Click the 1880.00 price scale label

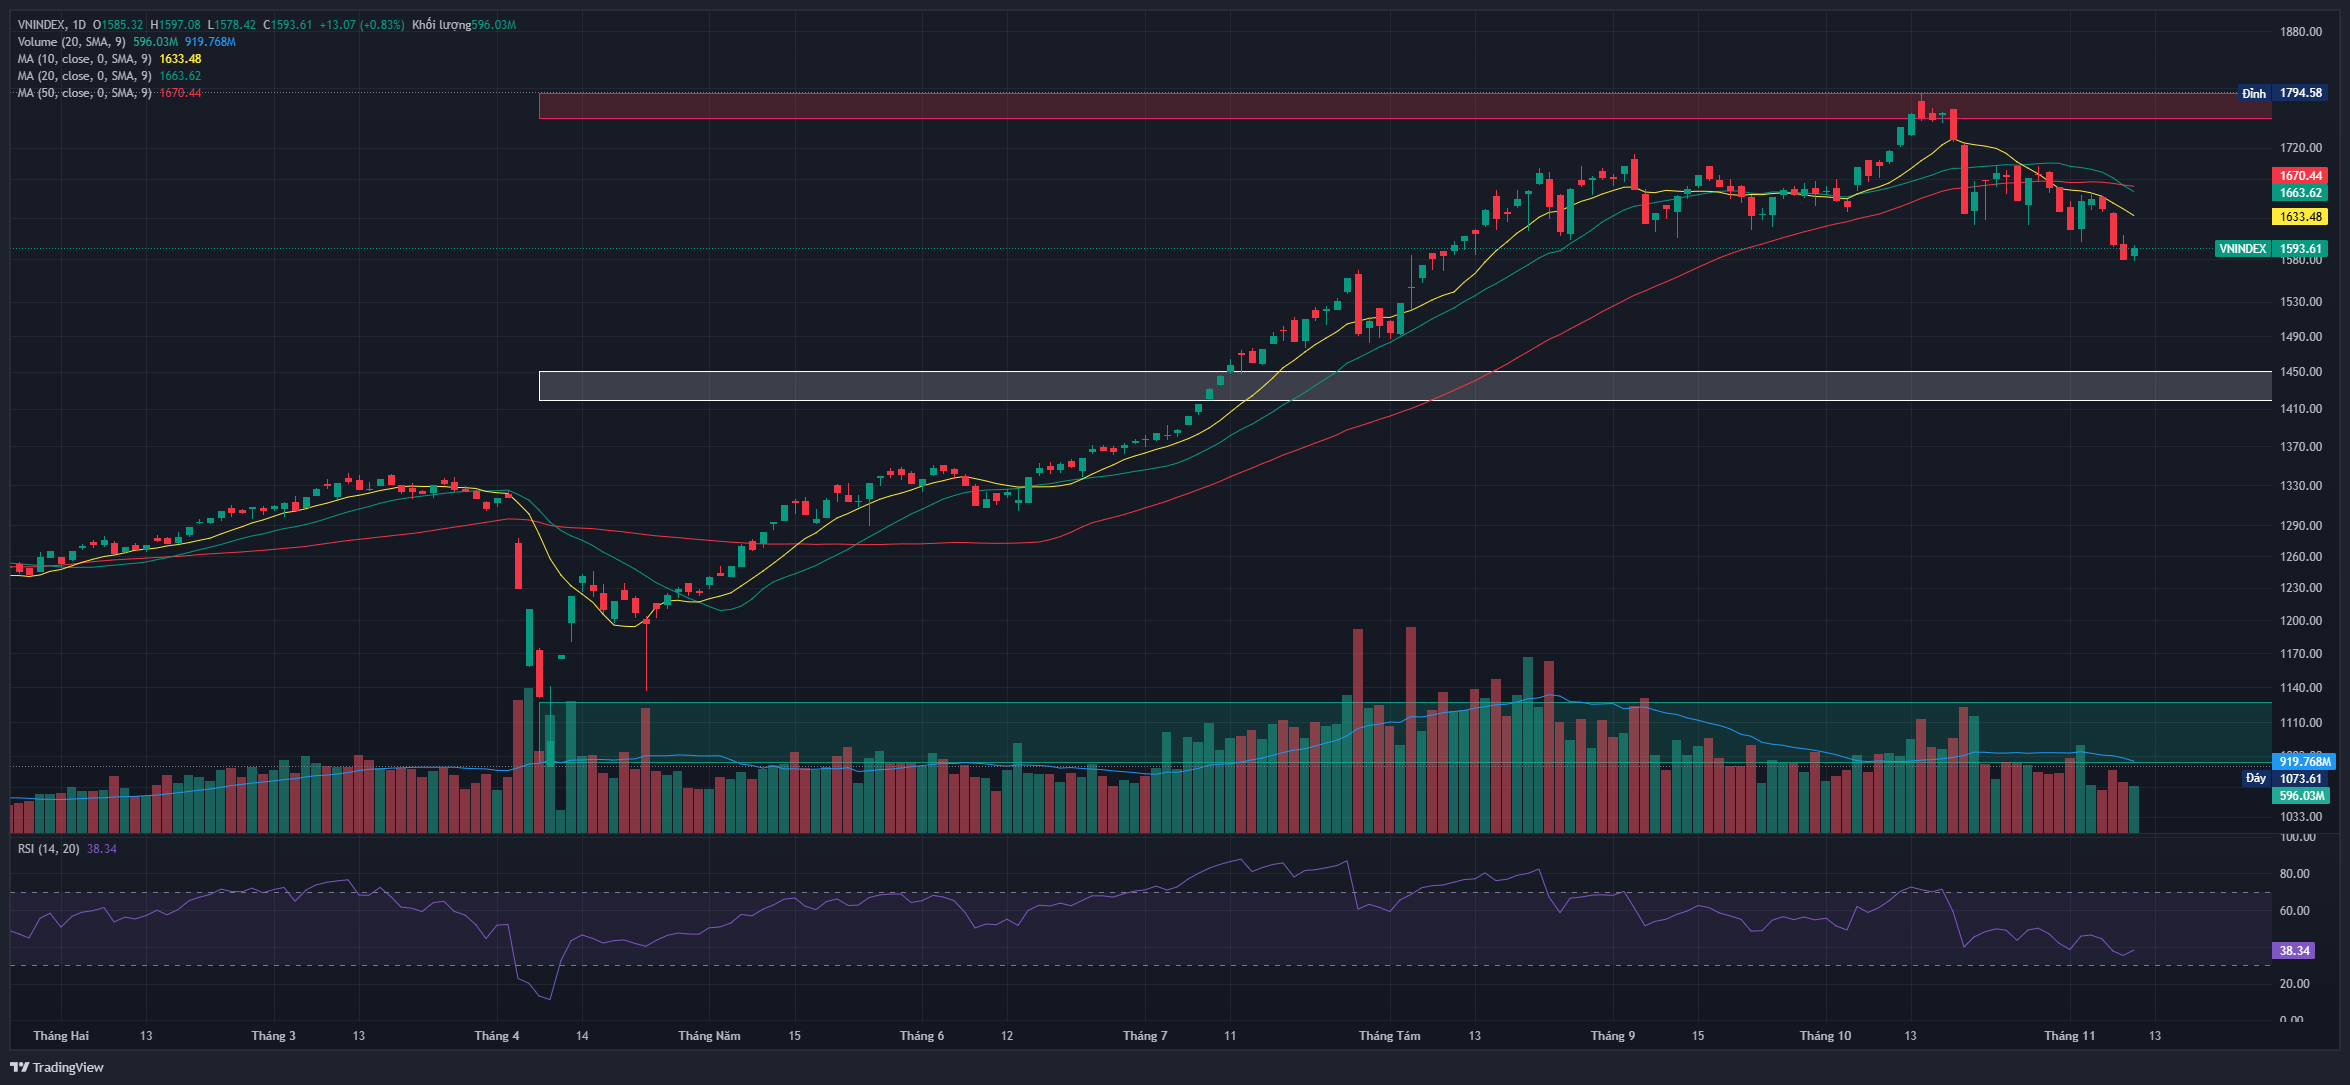[2300, 32]
